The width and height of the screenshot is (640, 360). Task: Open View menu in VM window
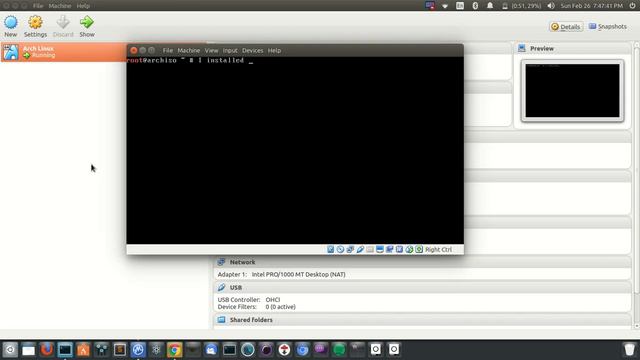click(211, 50)
